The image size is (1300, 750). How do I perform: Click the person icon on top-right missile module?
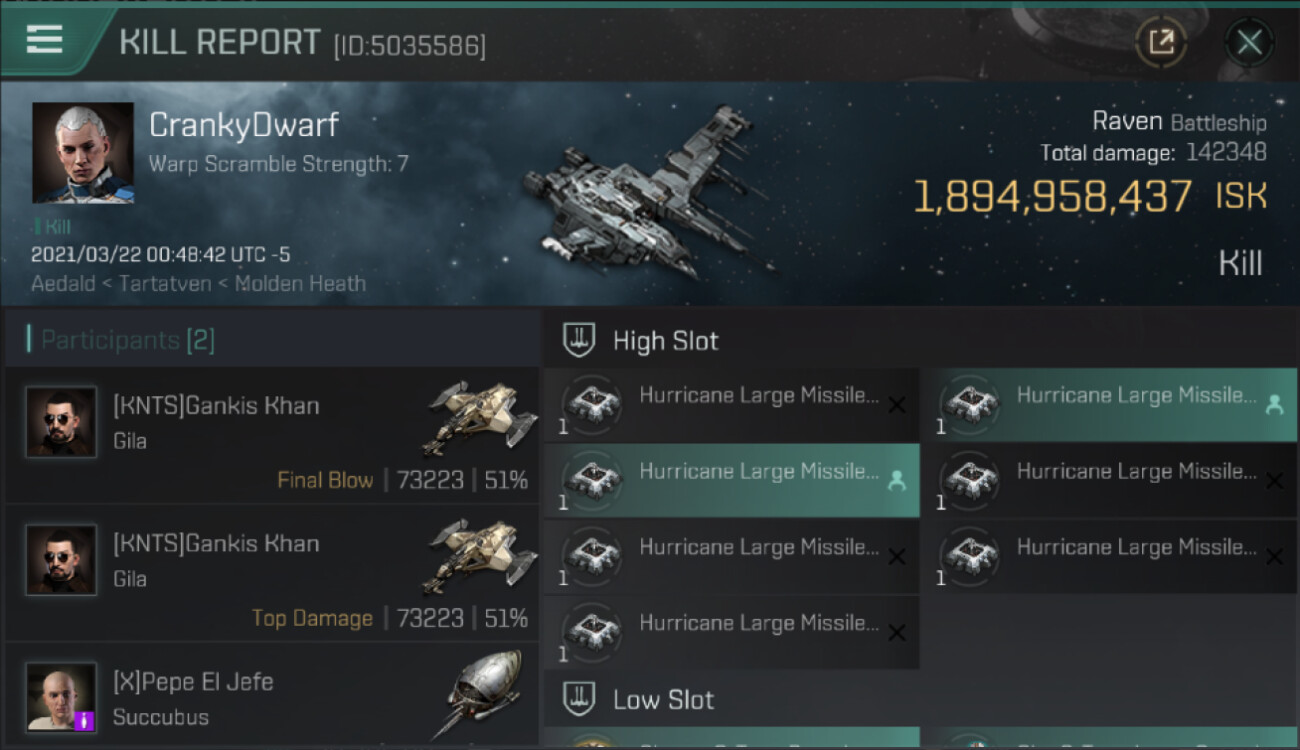click(1274, 405)
